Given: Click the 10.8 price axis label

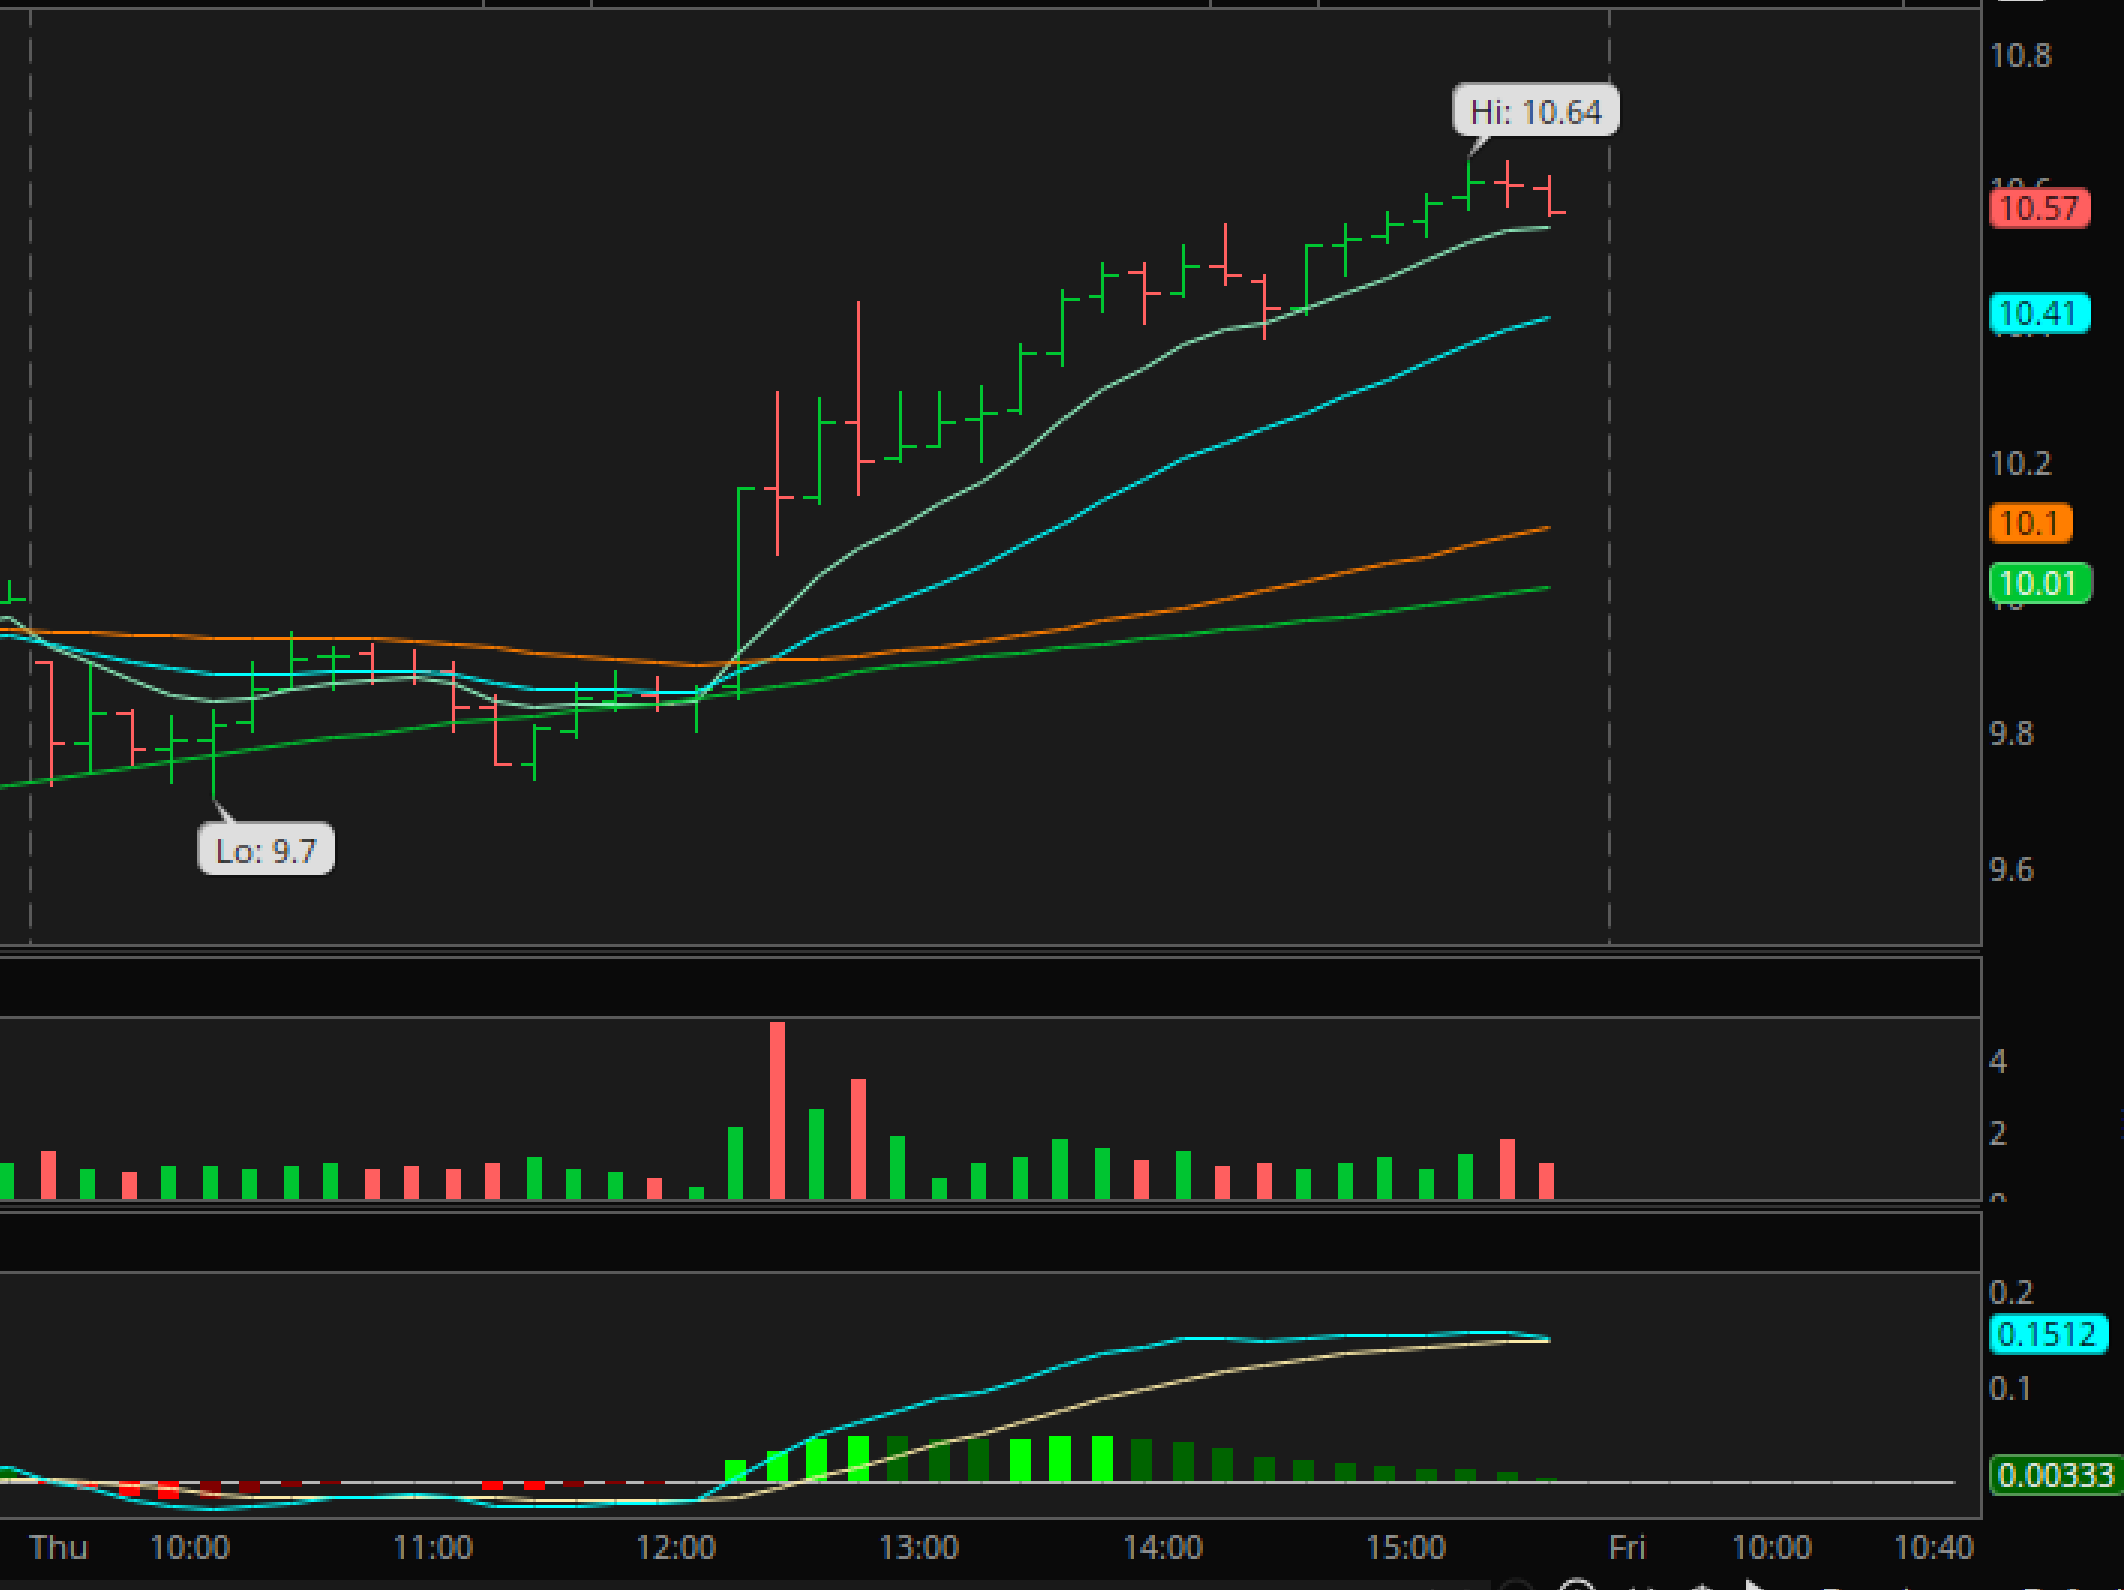Looking at the screenshot, I should point(2021,55).
